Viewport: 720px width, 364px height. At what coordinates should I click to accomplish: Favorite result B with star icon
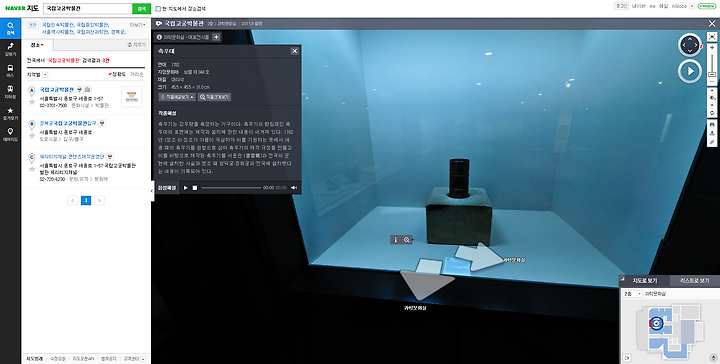[x=32, y=136]
